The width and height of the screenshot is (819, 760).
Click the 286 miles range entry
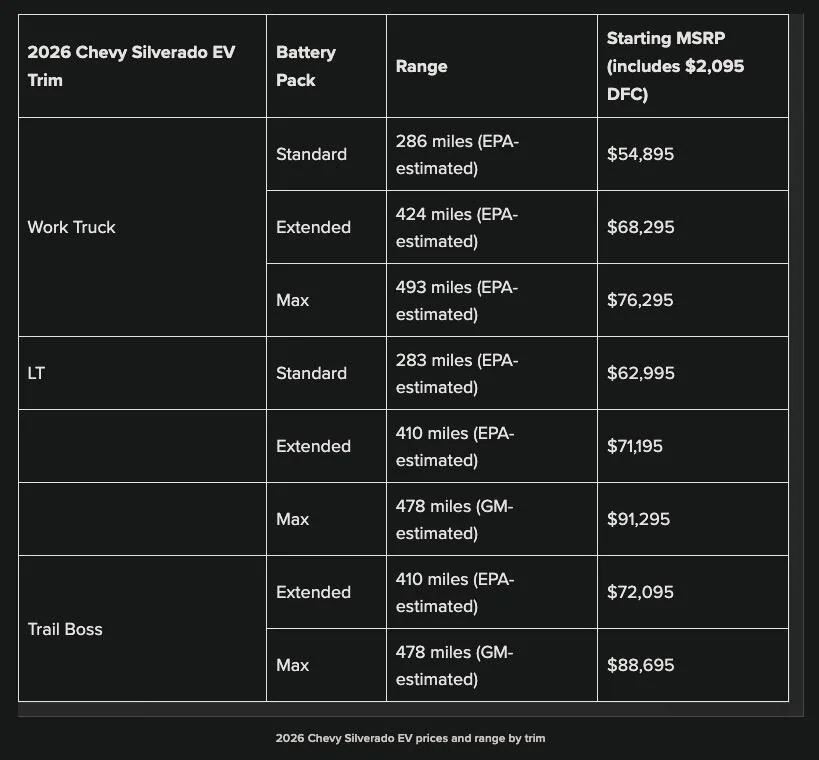tap(492, 154)
